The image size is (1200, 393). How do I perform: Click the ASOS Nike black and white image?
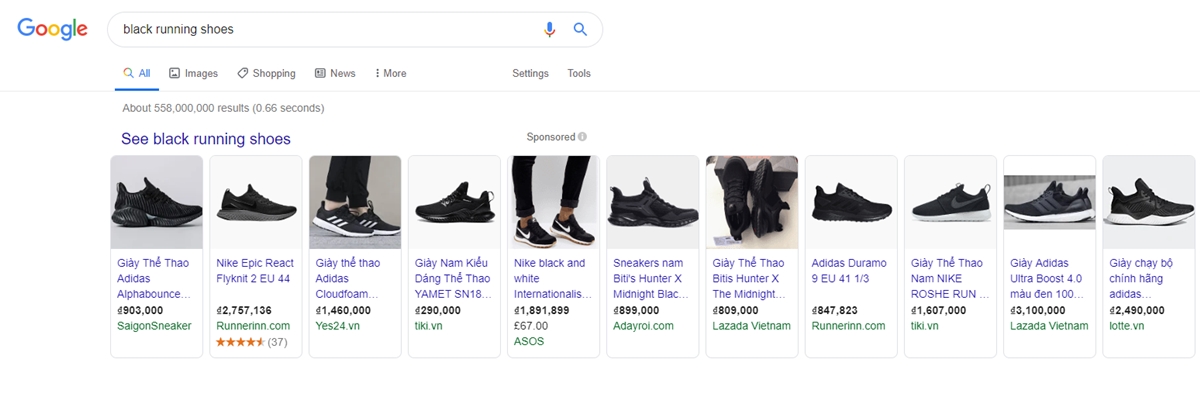(553, 202)
